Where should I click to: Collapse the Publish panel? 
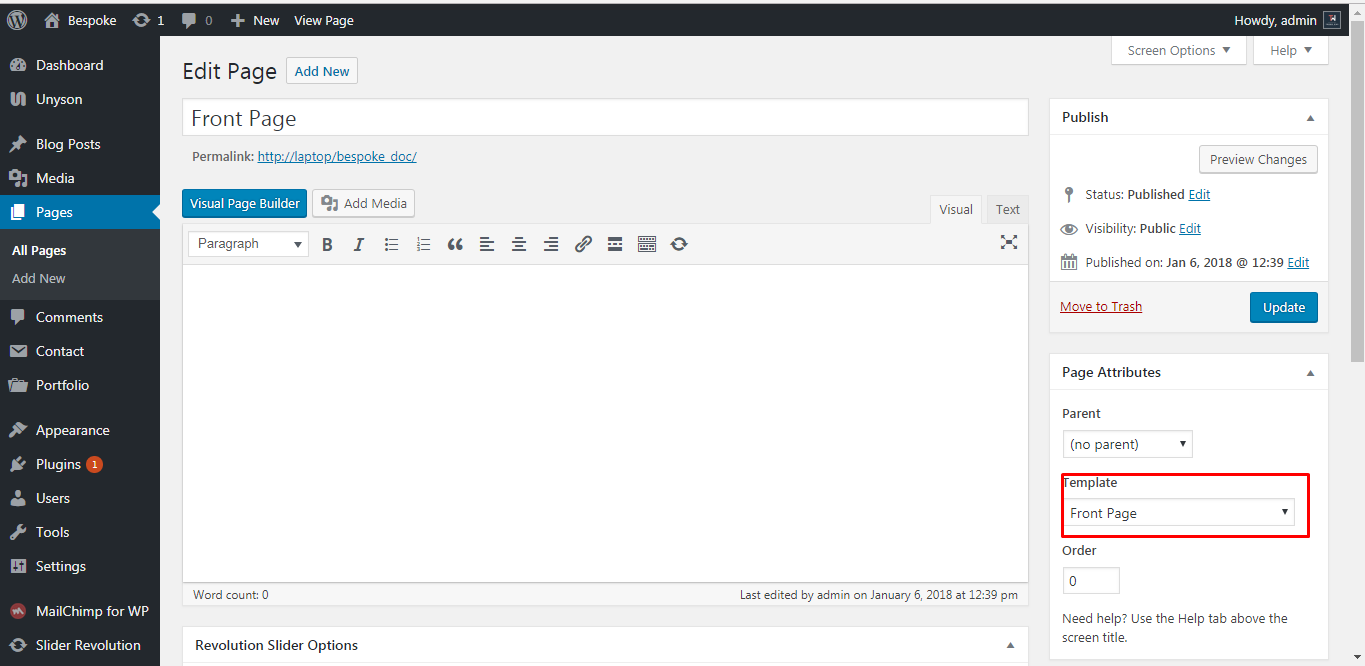click(1310, 118)
